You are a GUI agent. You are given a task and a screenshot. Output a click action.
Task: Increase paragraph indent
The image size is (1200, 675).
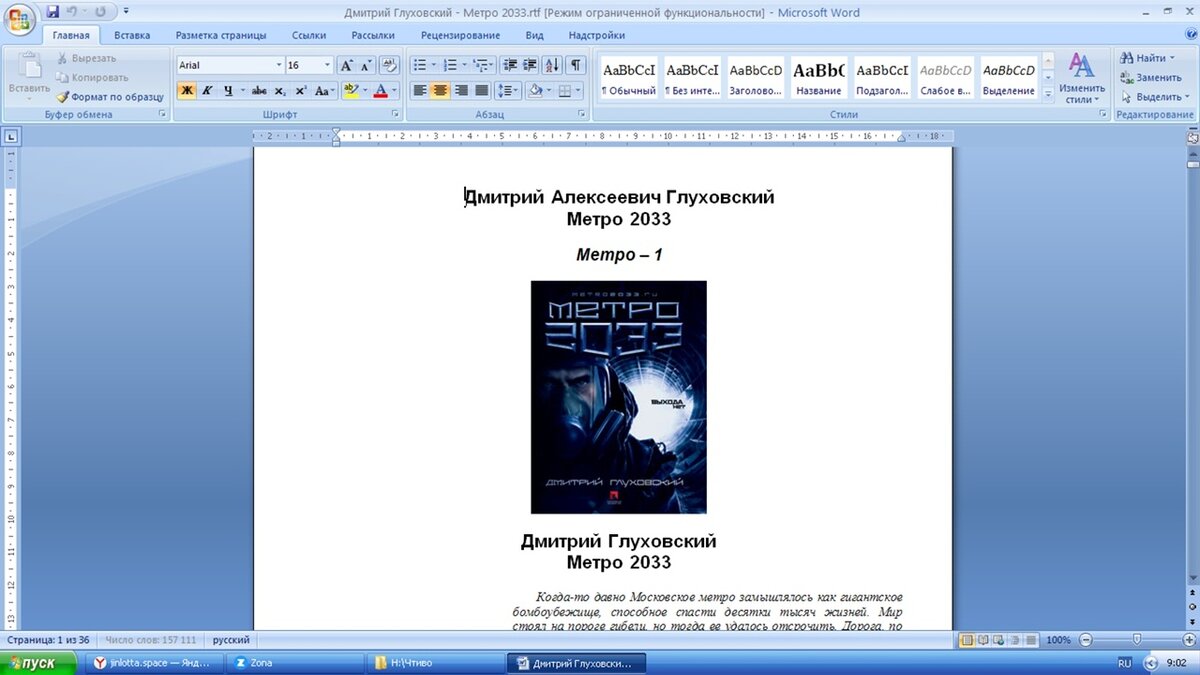[x=530, y=65]
